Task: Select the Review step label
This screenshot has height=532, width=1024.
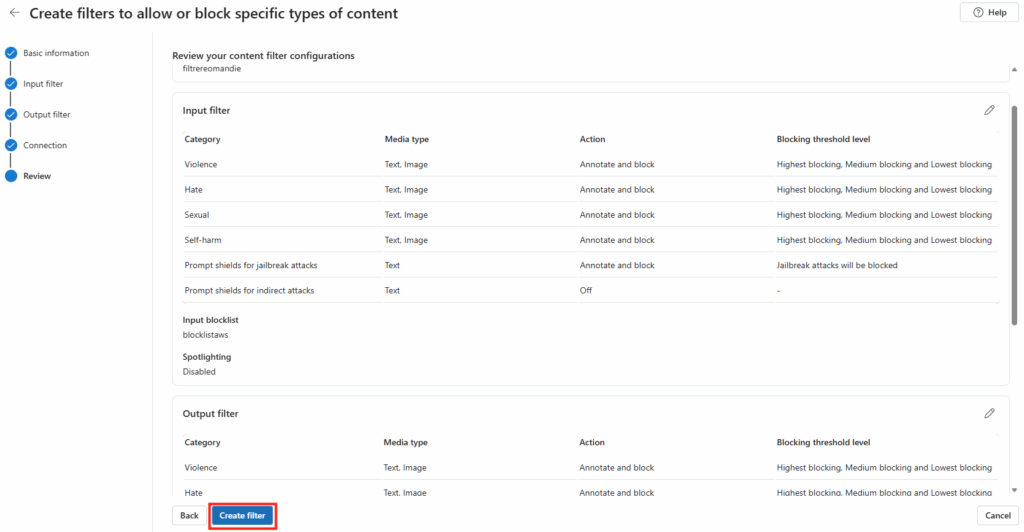Action: [x=37, y=176]
